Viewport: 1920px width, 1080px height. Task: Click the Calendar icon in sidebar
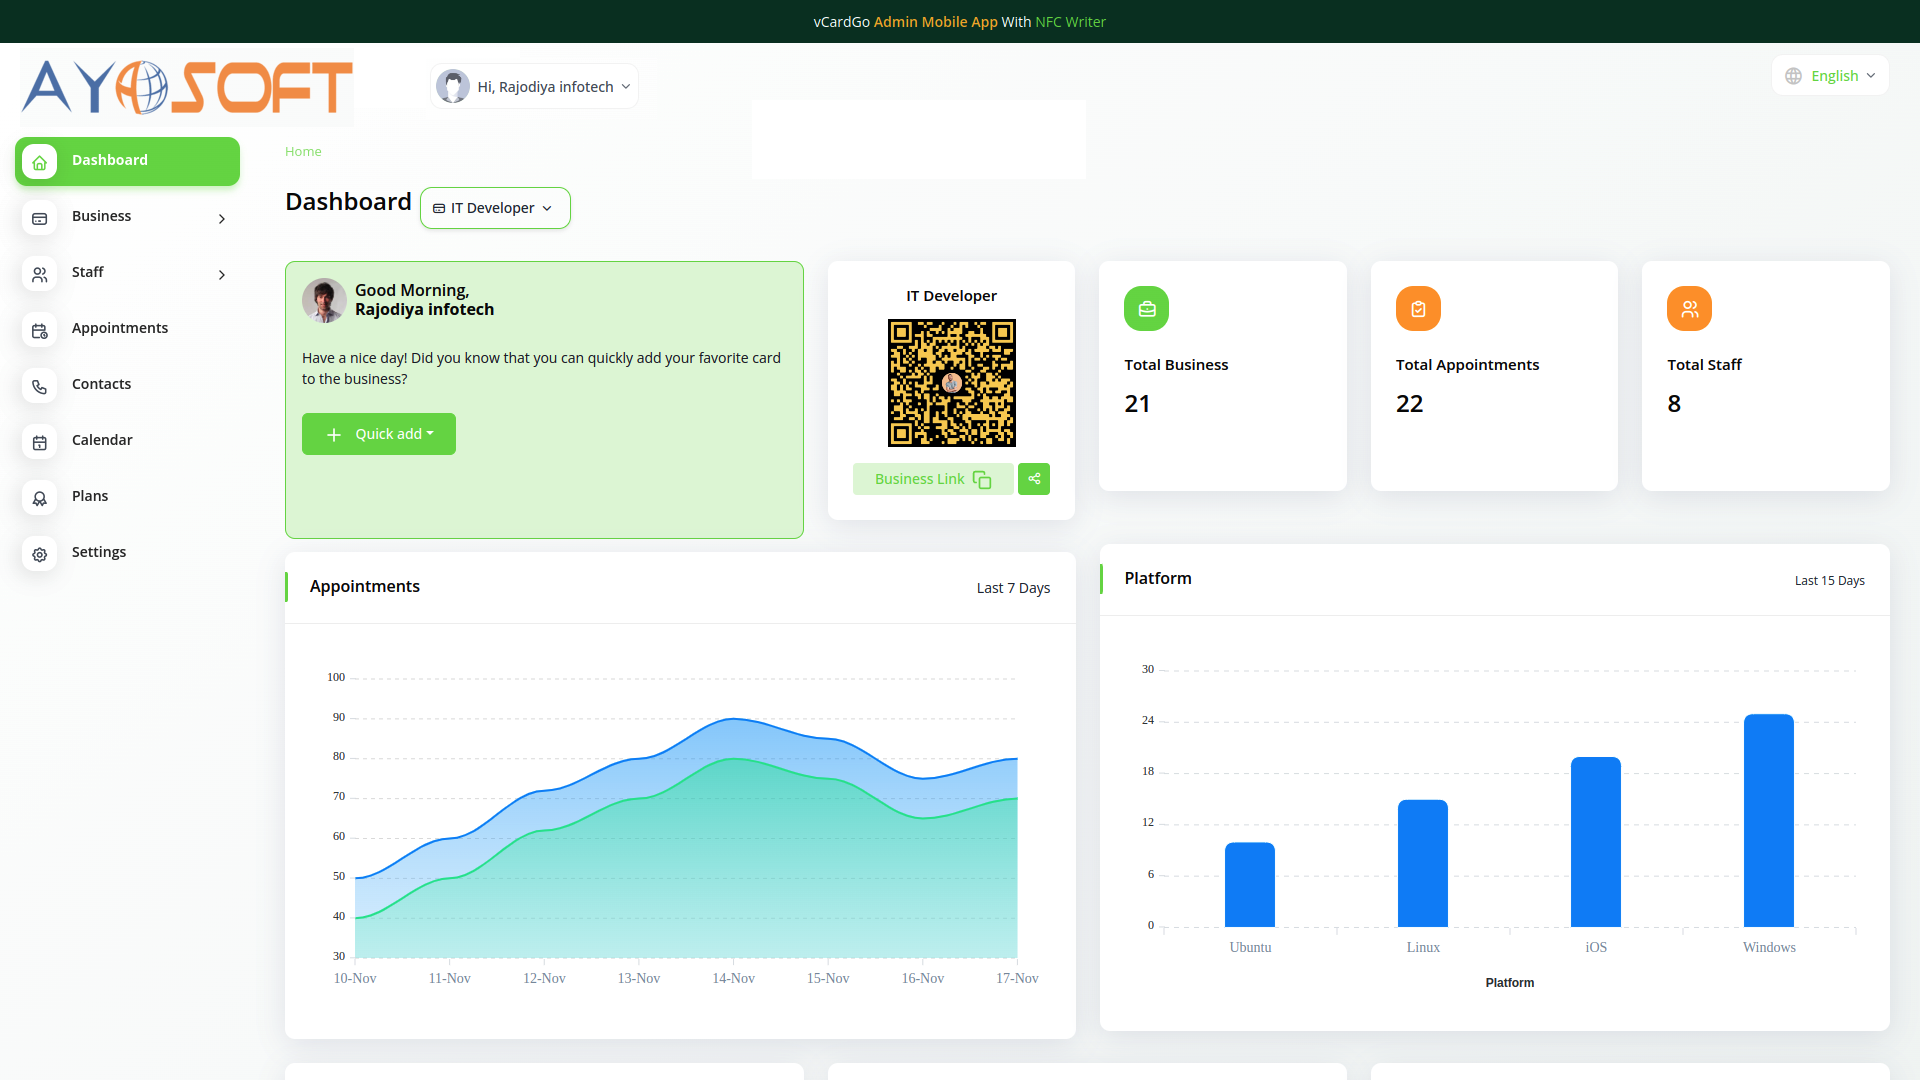coord(40,442)
